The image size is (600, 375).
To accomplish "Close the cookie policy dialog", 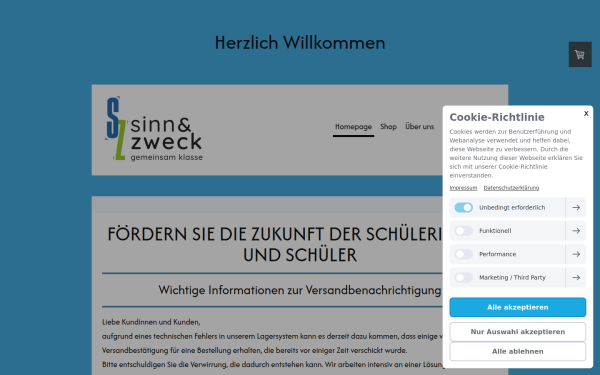I will pyautogui.click(x=586, y=113).
